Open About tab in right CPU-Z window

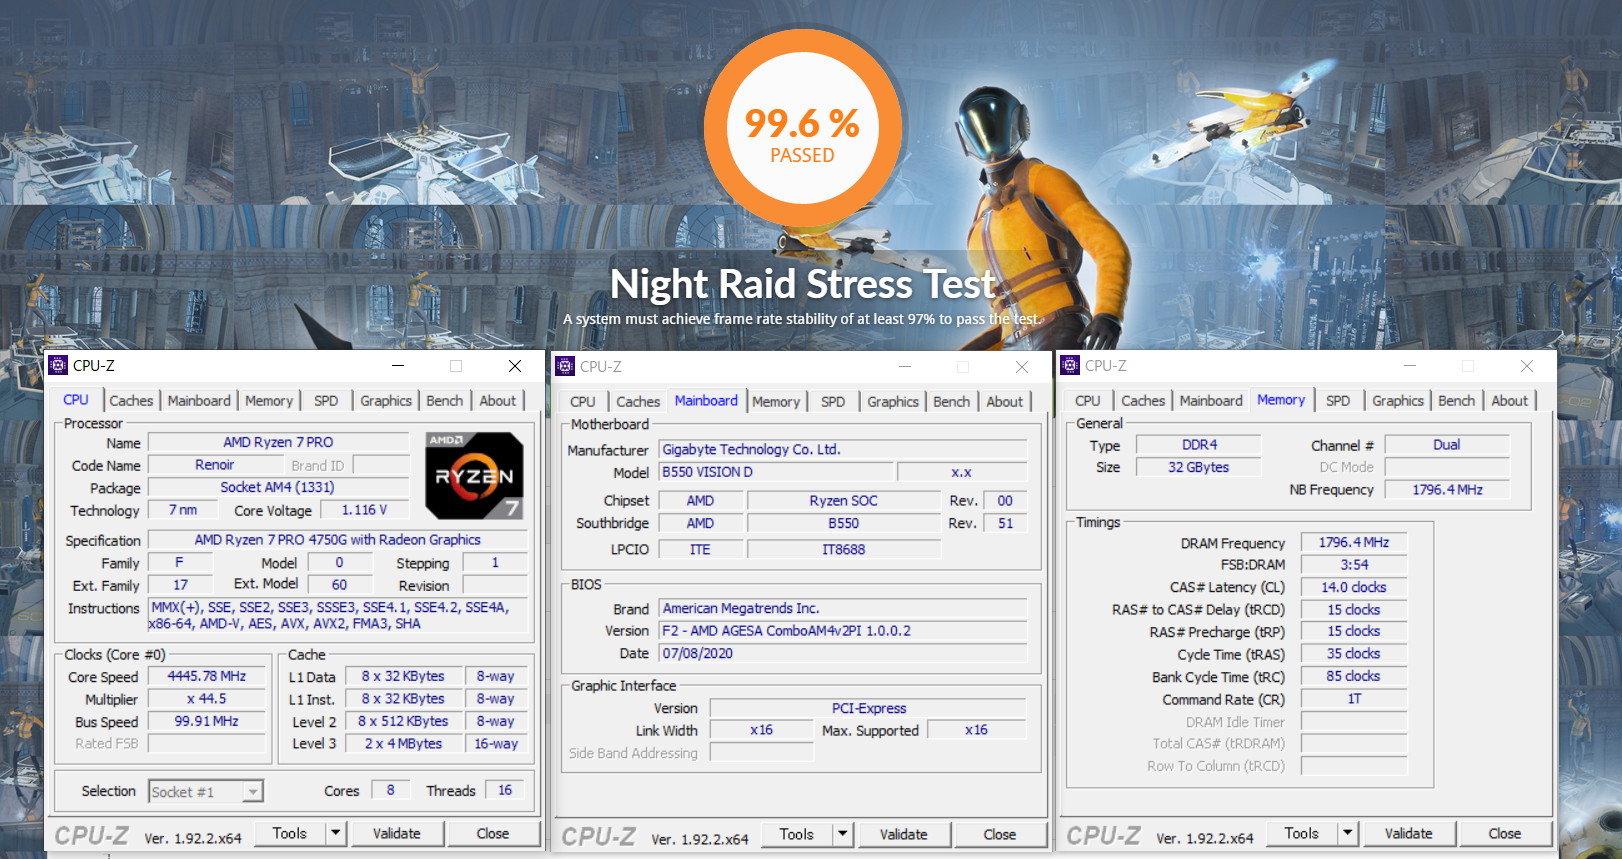coord(1510,400)
